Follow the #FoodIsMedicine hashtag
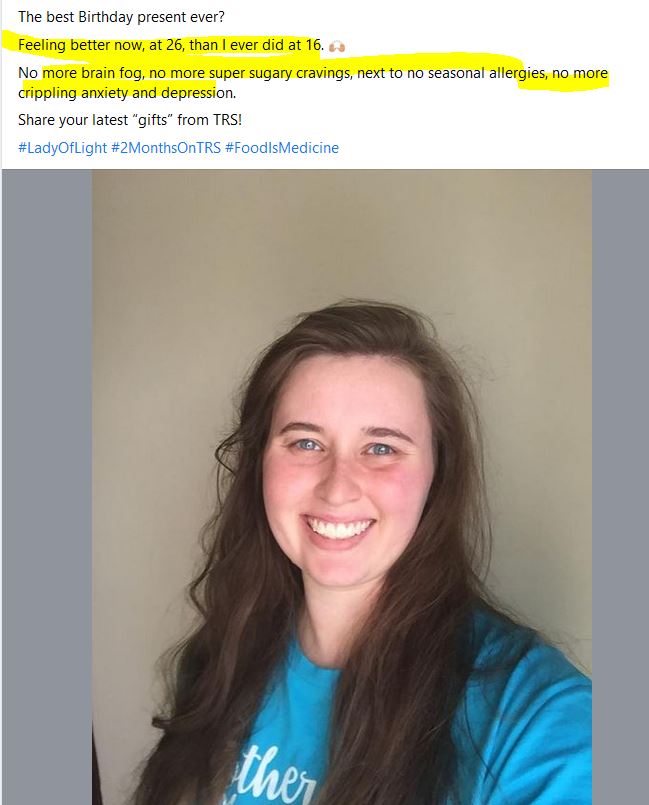649x805 pixels. tap(282, 148)
